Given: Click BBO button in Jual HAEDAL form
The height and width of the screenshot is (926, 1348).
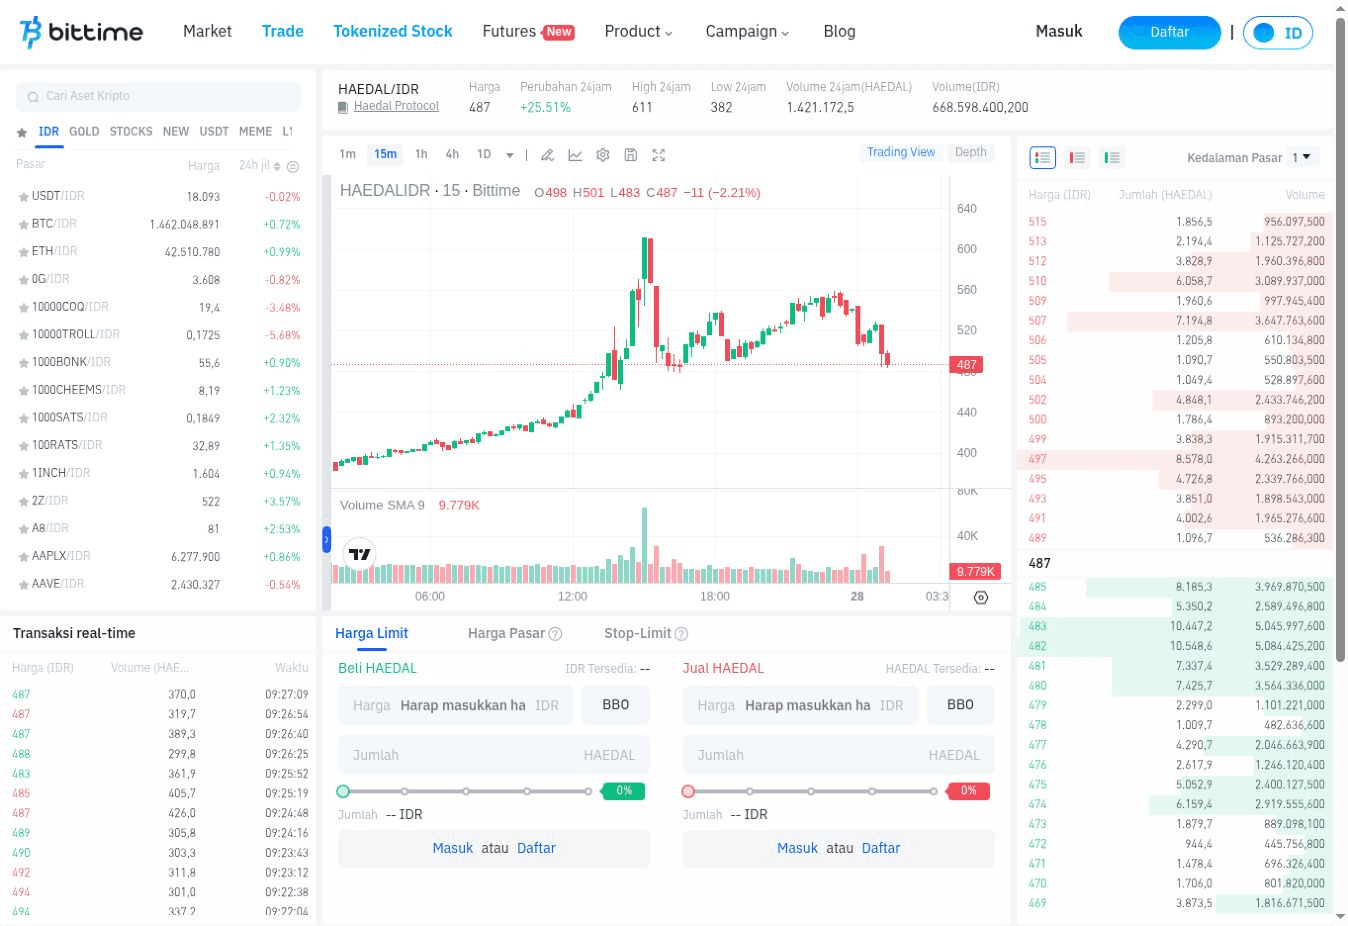Looking at the screenshot, I should [961, 705].
